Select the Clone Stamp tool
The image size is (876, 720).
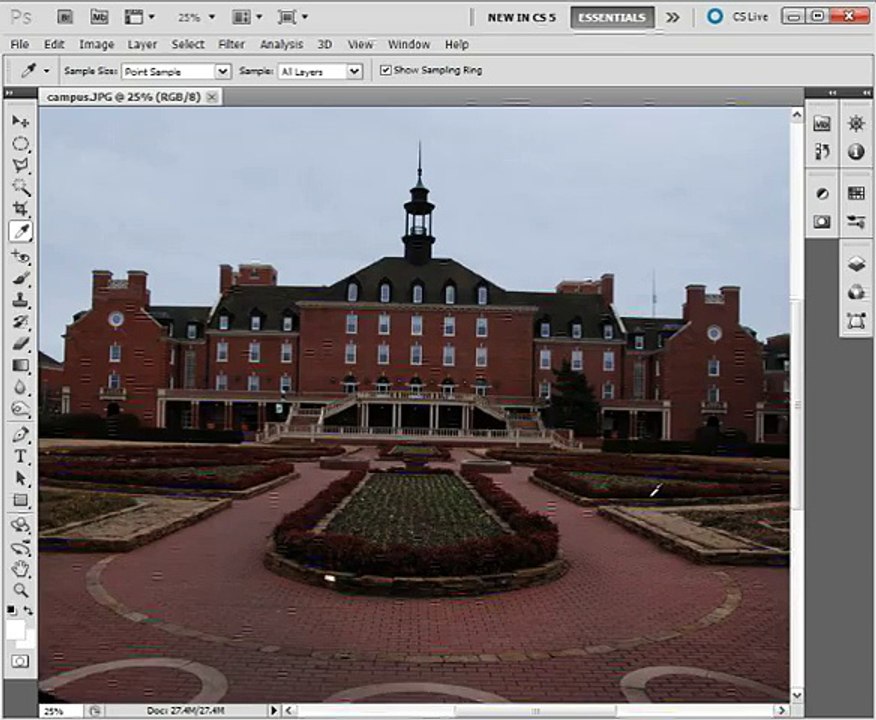pyautogui.click(x=21, y=300)
